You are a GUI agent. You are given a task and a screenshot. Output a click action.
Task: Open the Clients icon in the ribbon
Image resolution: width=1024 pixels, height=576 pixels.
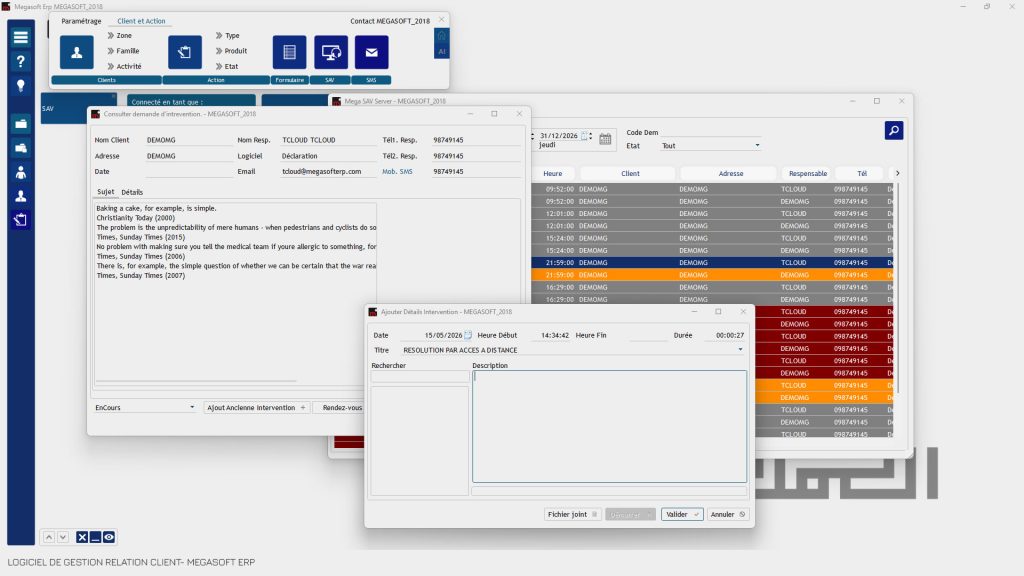pyautogui.click(x=76, y=52)
